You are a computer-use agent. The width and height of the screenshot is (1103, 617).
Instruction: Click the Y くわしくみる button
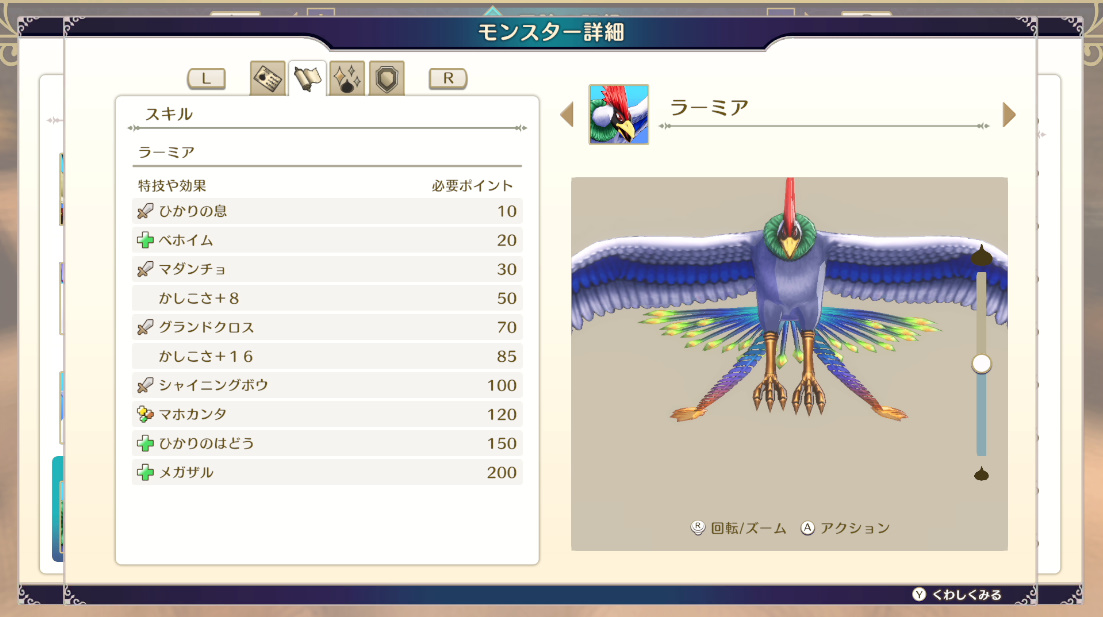(957, 594)
